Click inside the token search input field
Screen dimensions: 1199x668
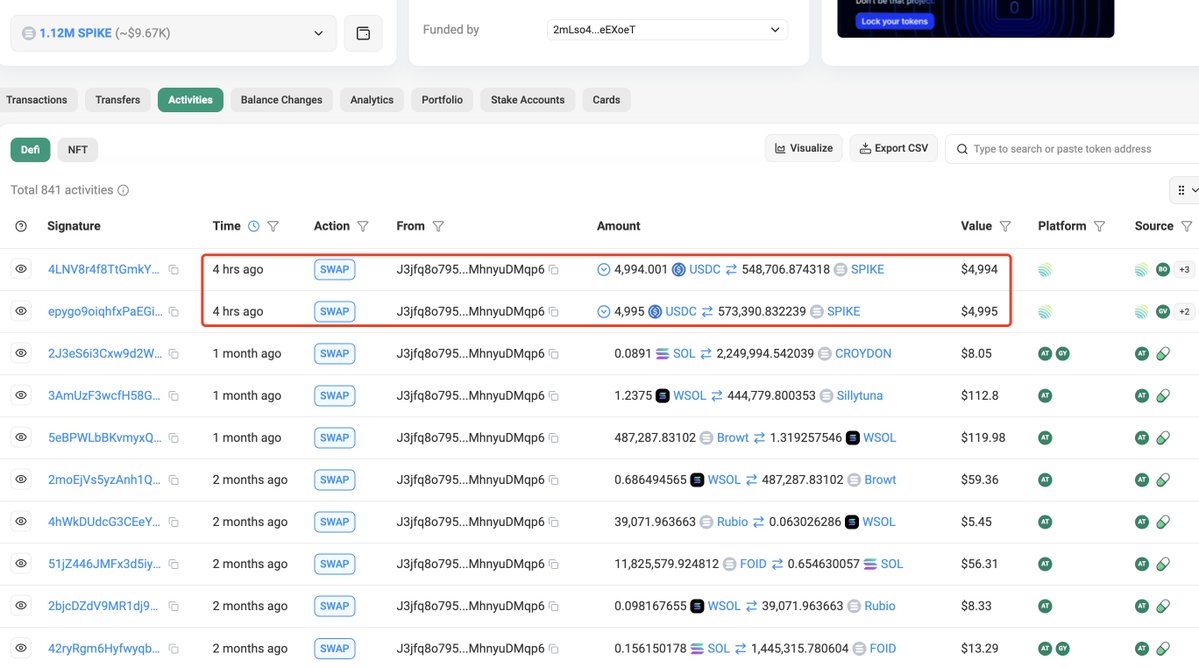pos(1060,148)
